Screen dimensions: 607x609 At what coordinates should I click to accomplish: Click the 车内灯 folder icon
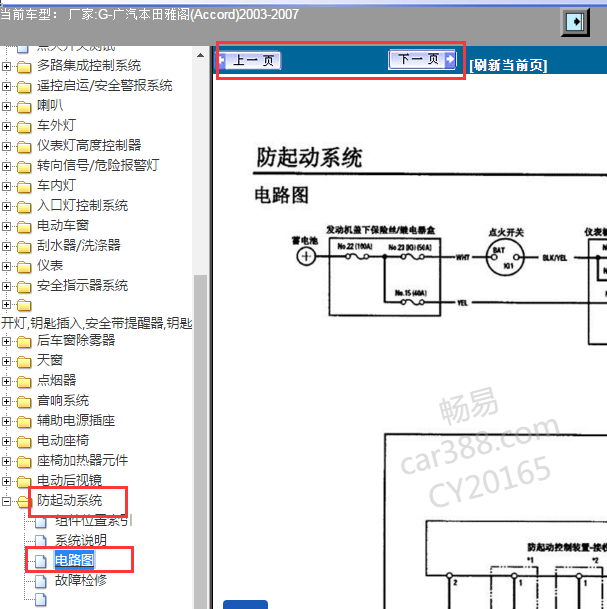(x=24, y=187)
